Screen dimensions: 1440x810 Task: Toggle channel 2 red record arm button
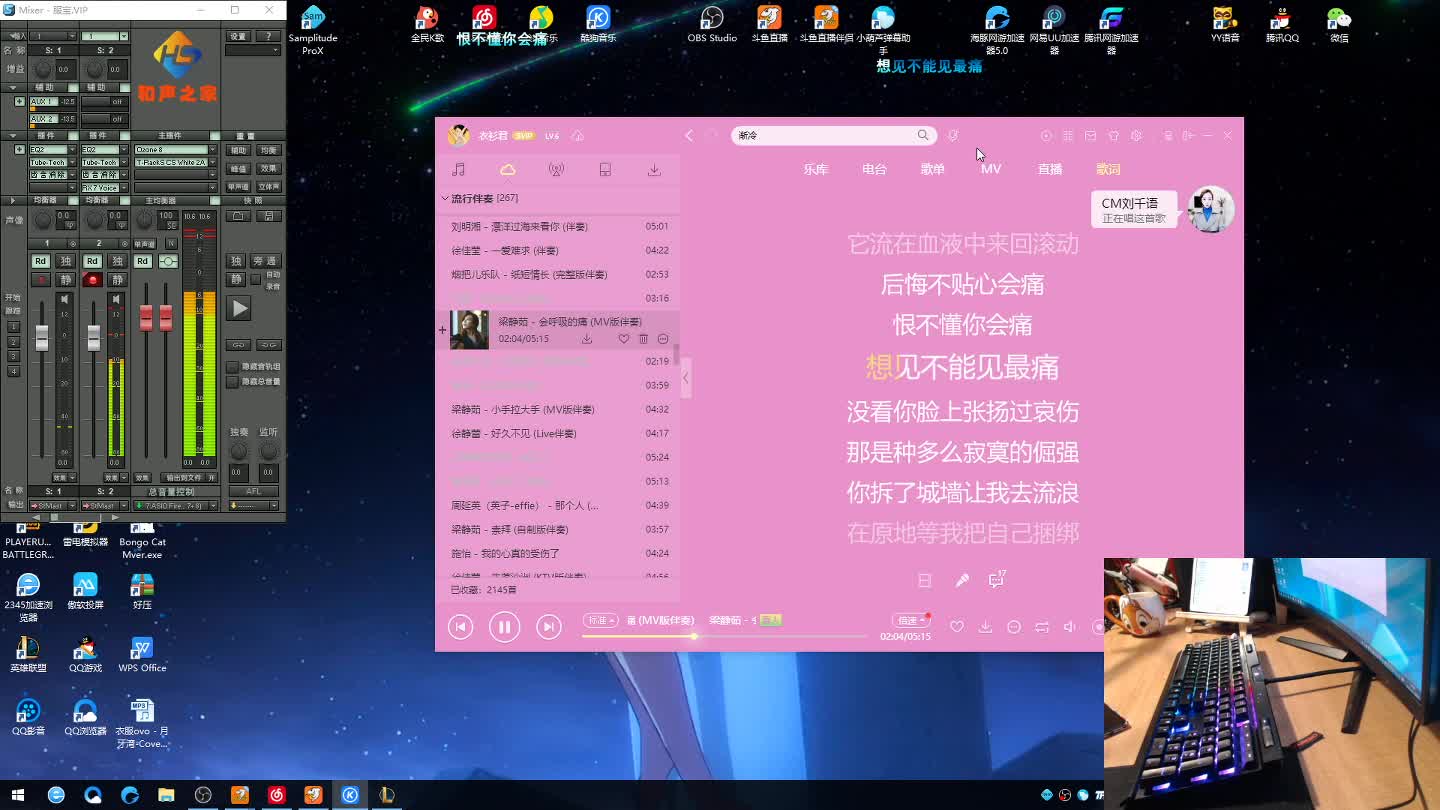(x=92, y=280)
